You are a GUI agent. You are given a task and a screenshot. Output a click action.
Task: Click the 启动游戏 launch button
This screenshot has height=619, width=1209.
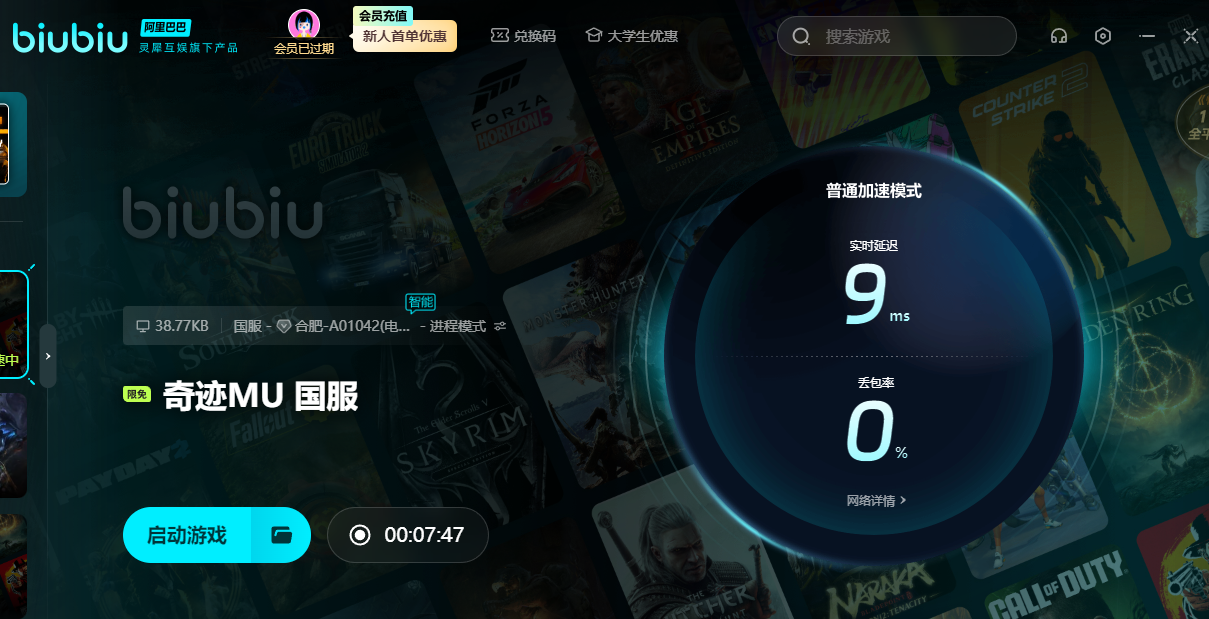(x=187, y=535)
